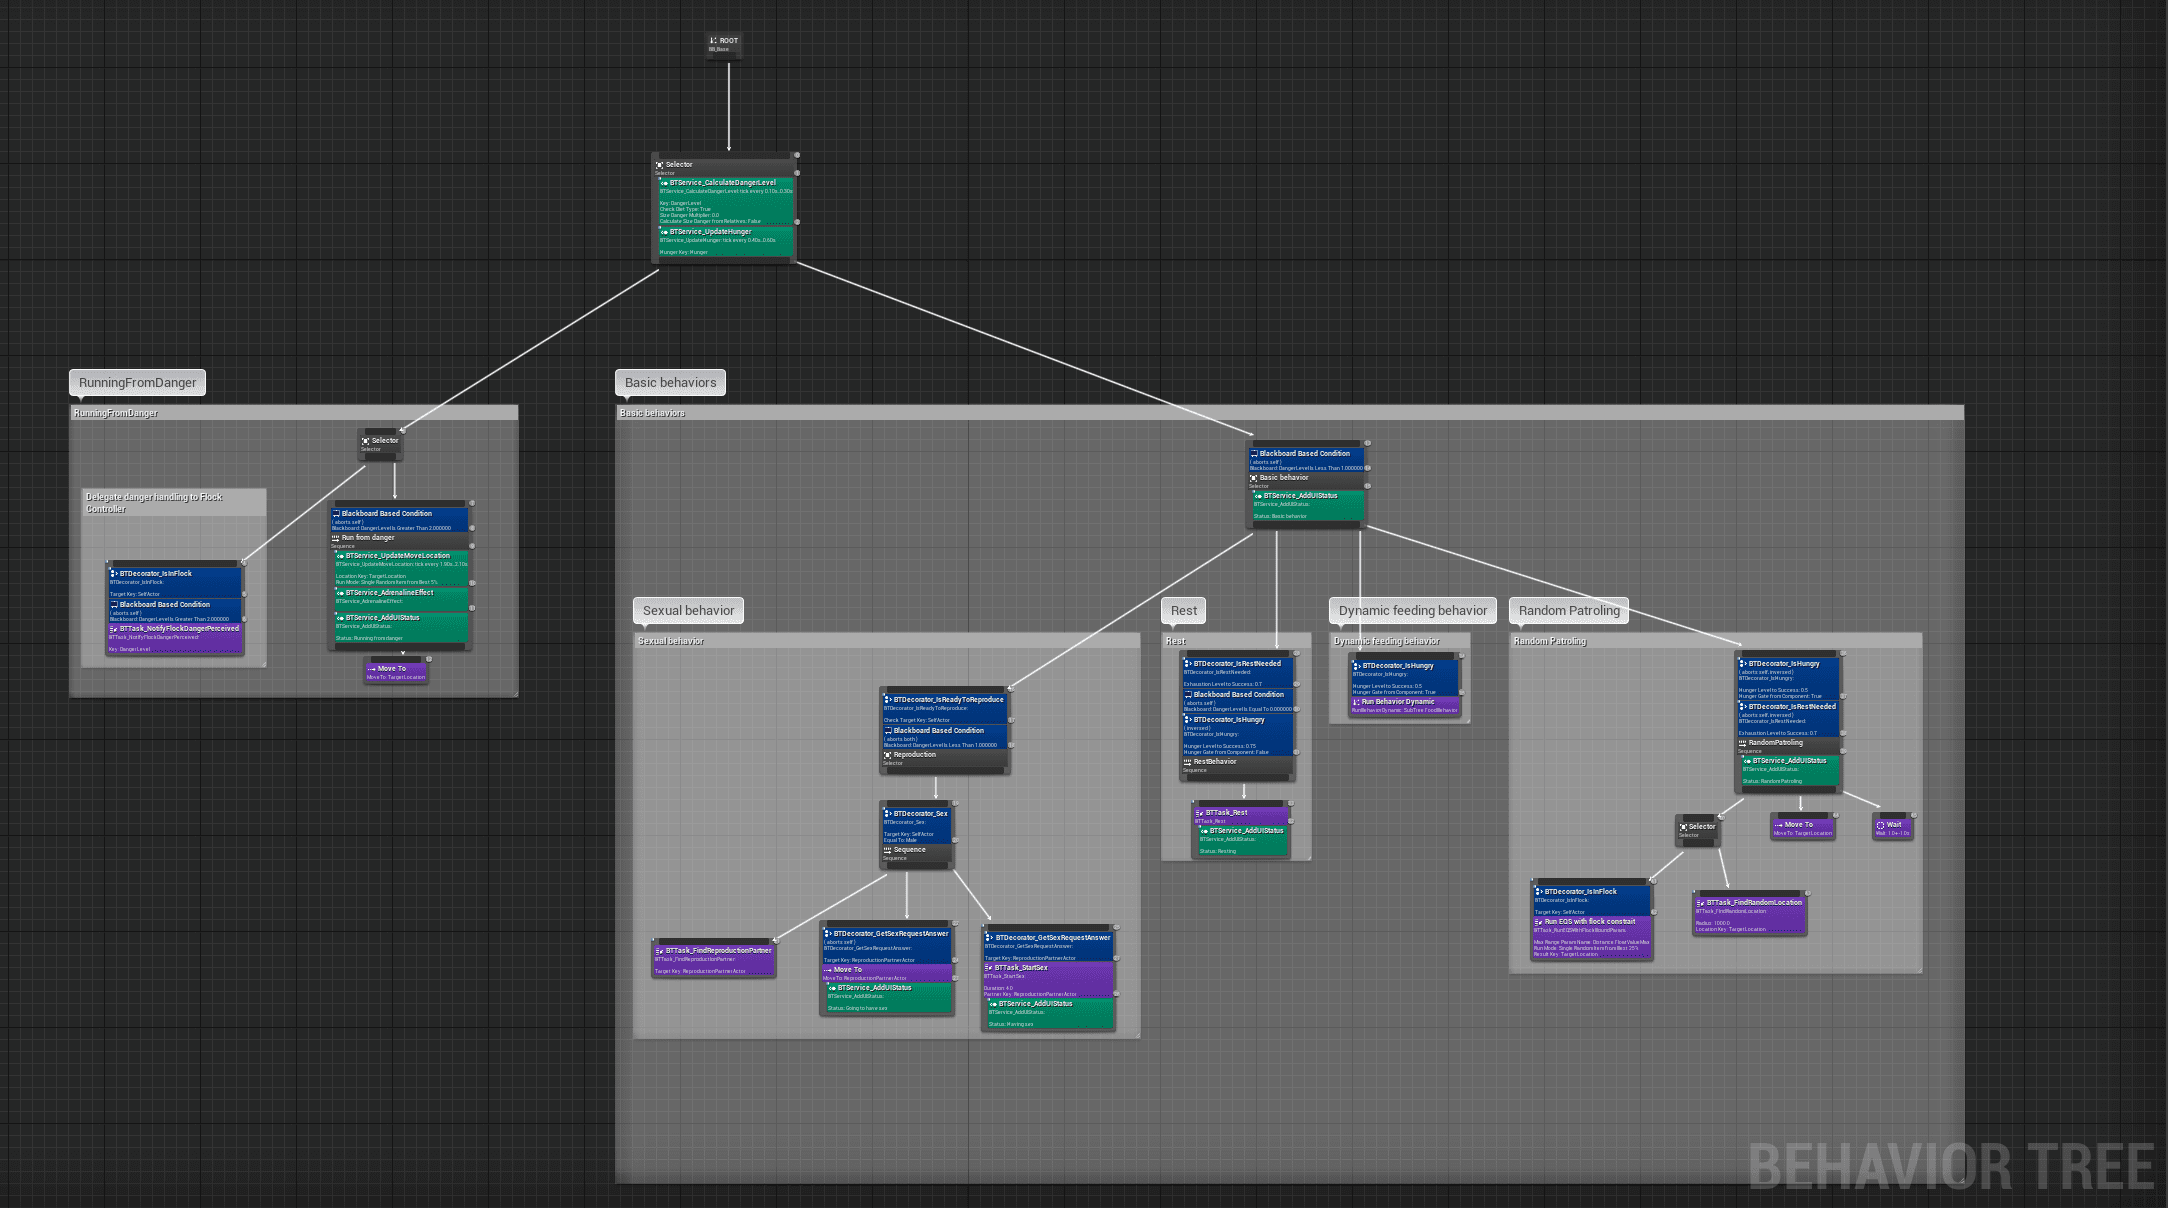This screenshot has height=1208, width=2168.
Task: Select Blackboard Based Condition above Reproduction
Action: click(x=945, y=737)
